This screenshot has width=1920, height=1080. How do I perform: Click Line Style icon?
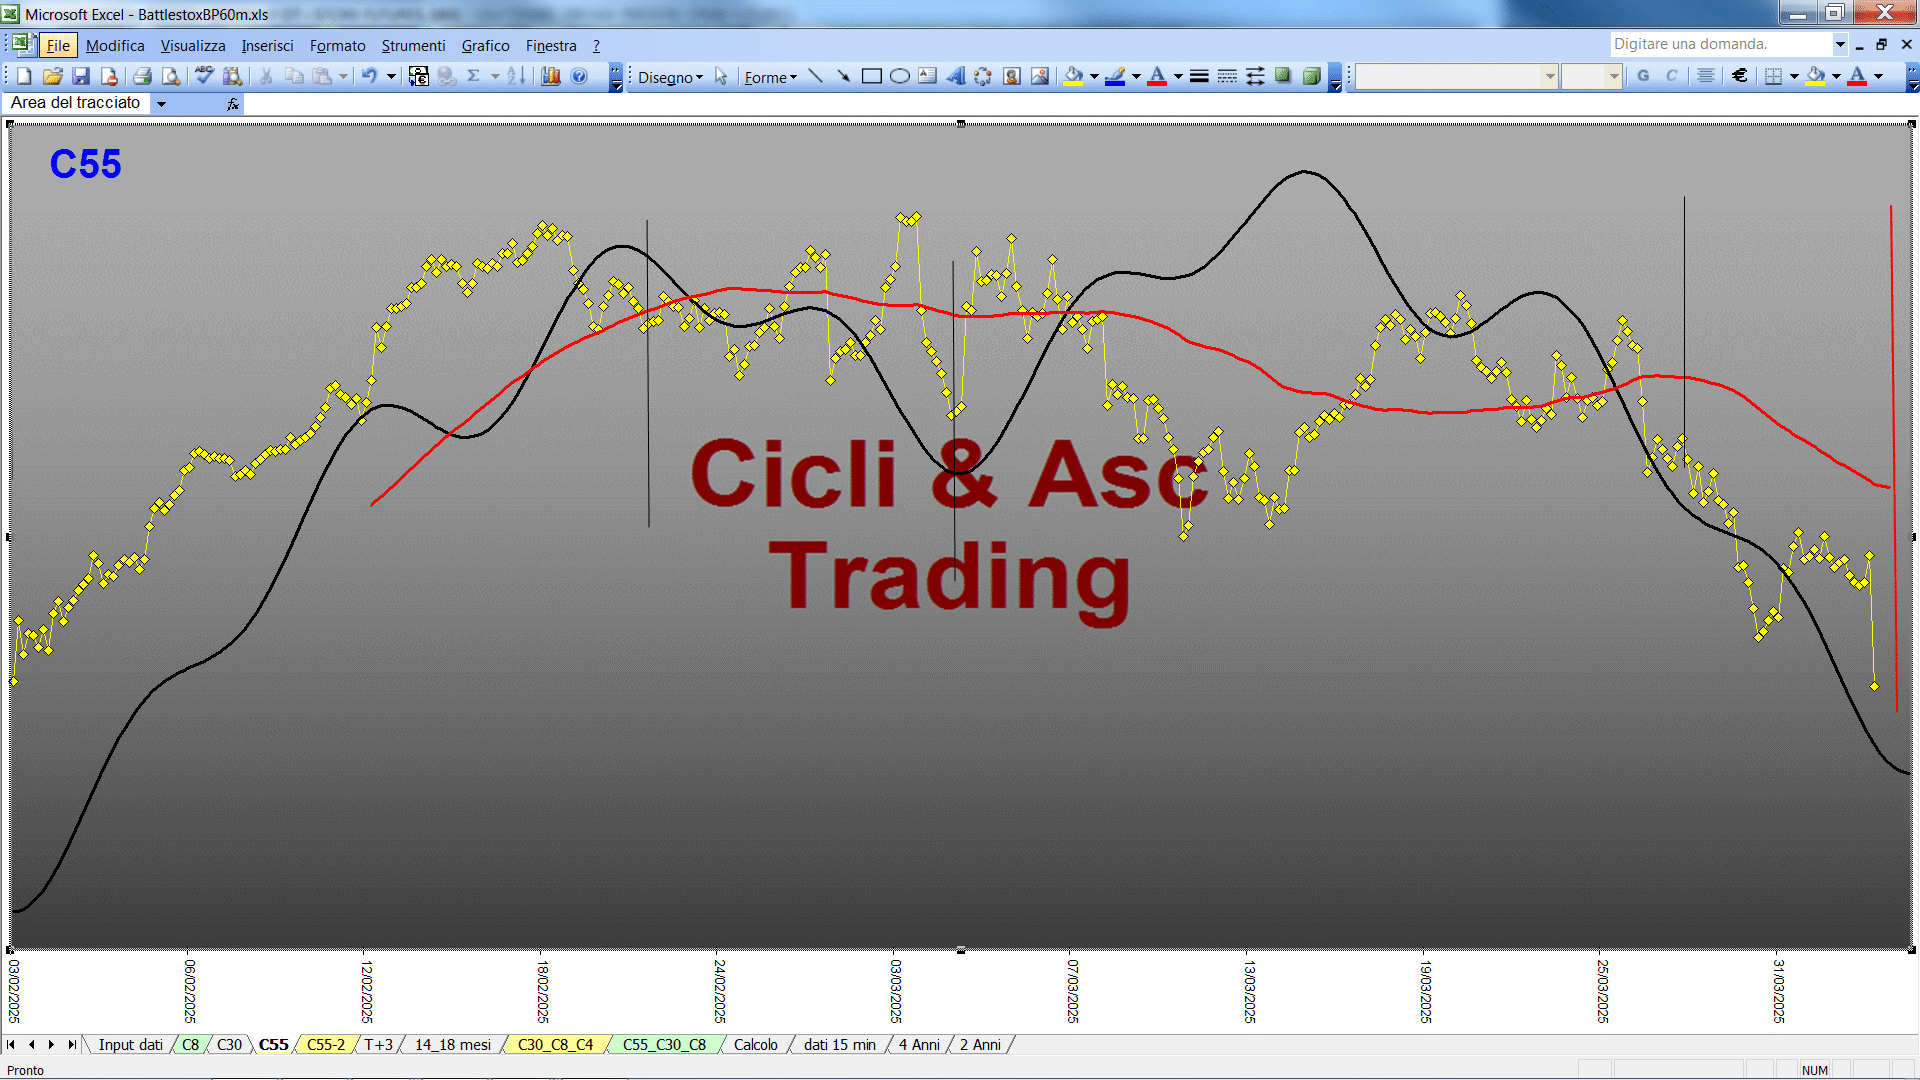1199,77
